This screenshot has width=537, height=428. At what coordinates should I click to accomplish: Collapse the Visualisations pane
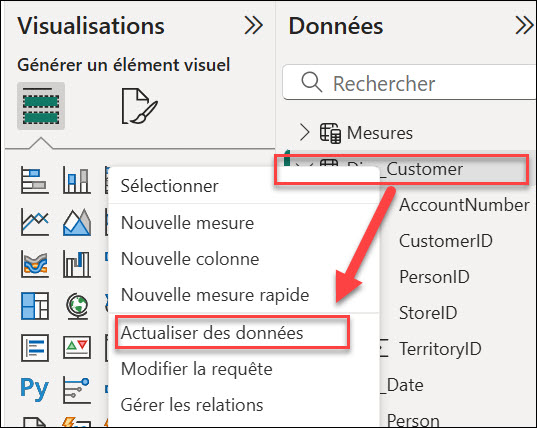pyautogui.click(x=254, y=25)
